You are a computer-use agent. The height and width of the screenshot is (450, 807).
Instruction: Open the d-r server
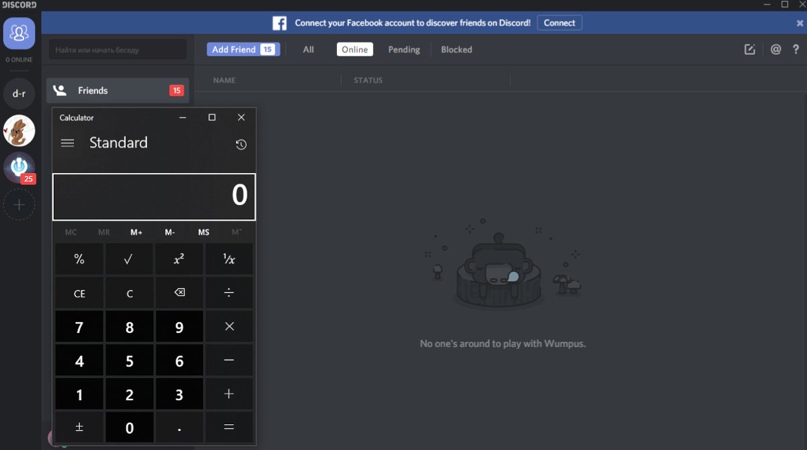click(x=19, y=94)
